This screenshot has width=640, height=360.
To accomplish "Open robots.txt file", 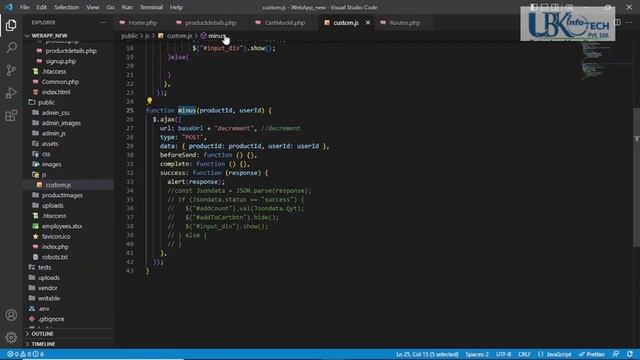I will click(x=55, y=257).
